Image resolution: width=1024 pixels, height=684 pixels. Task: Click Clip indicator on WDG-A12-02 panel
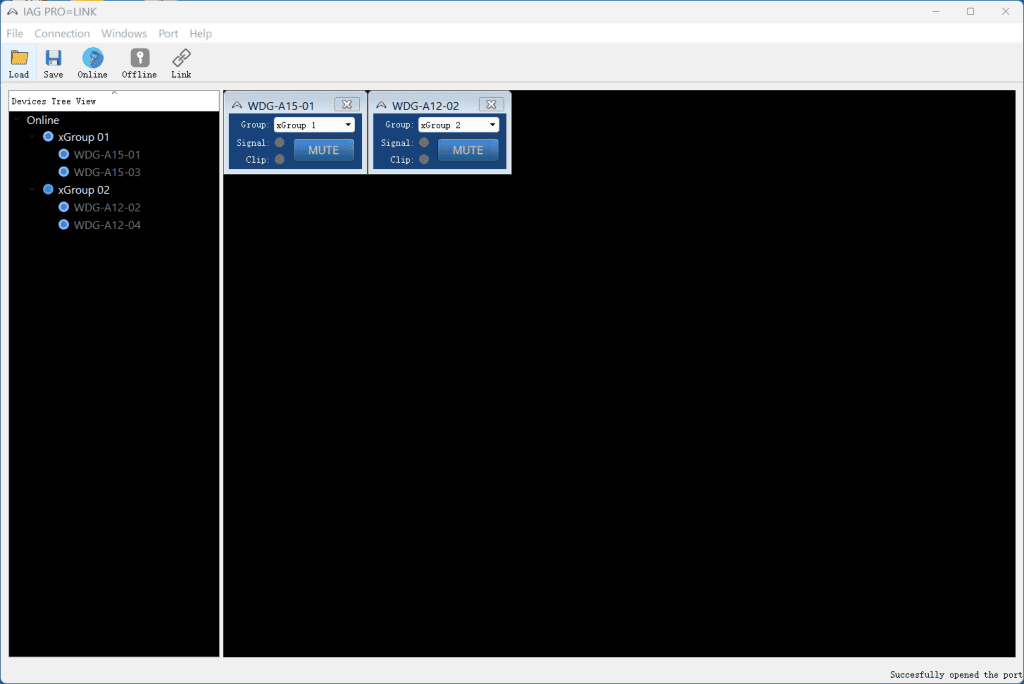(424, 159)
